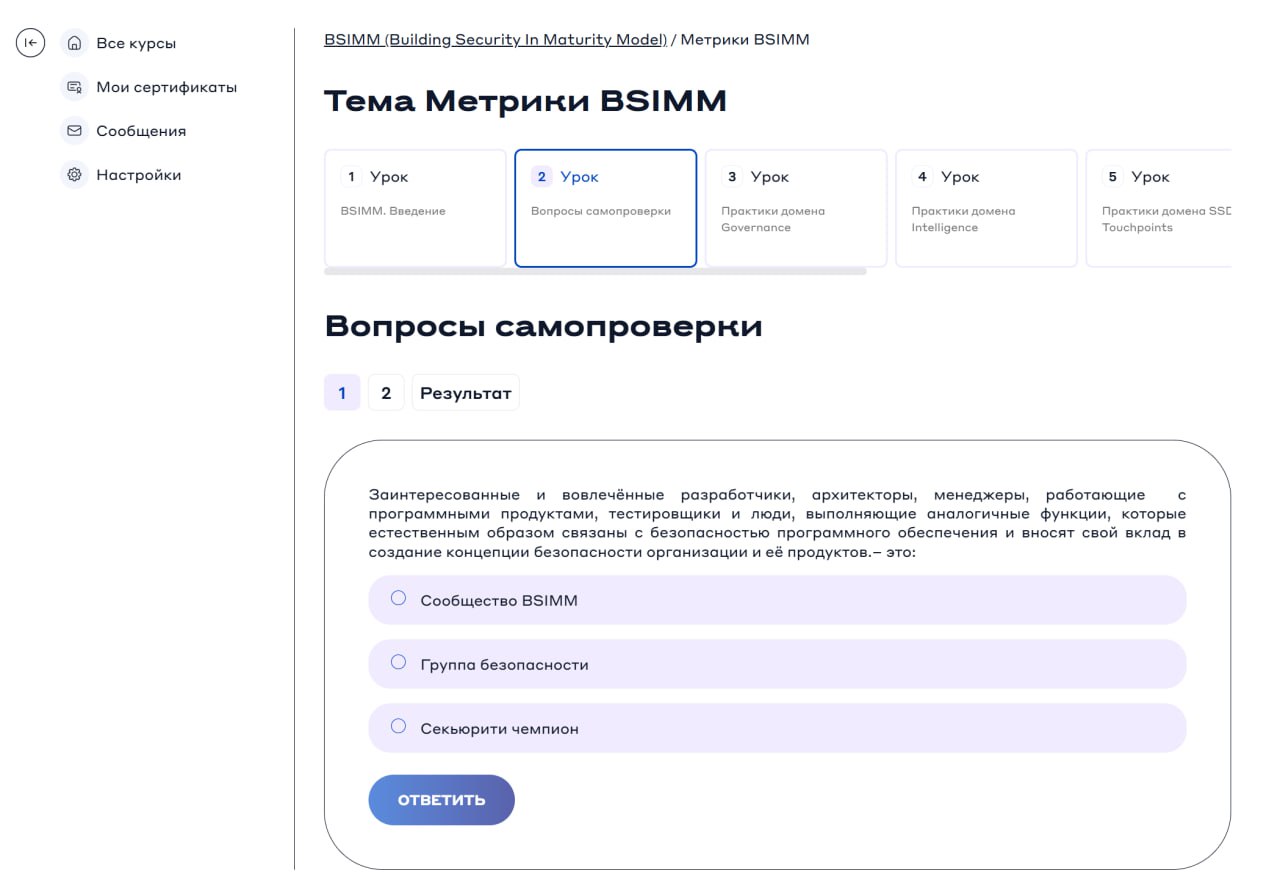Open the Мои сертификаты certificate icon

click(74, 87)
